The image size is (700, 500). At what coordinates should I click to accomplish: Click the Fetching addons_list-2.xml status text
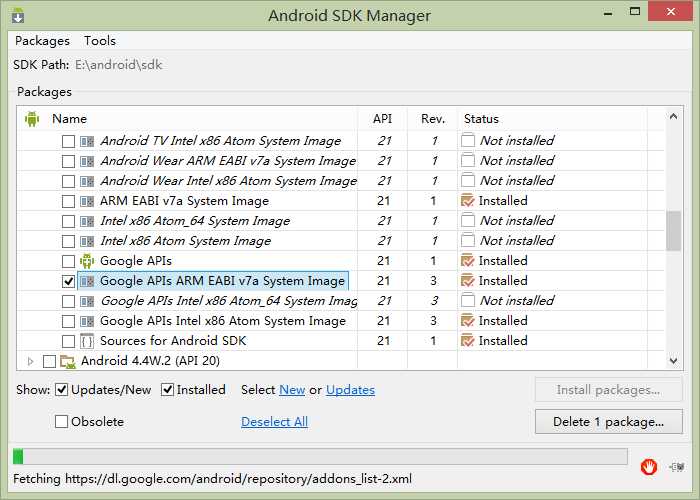click(212, 479)
